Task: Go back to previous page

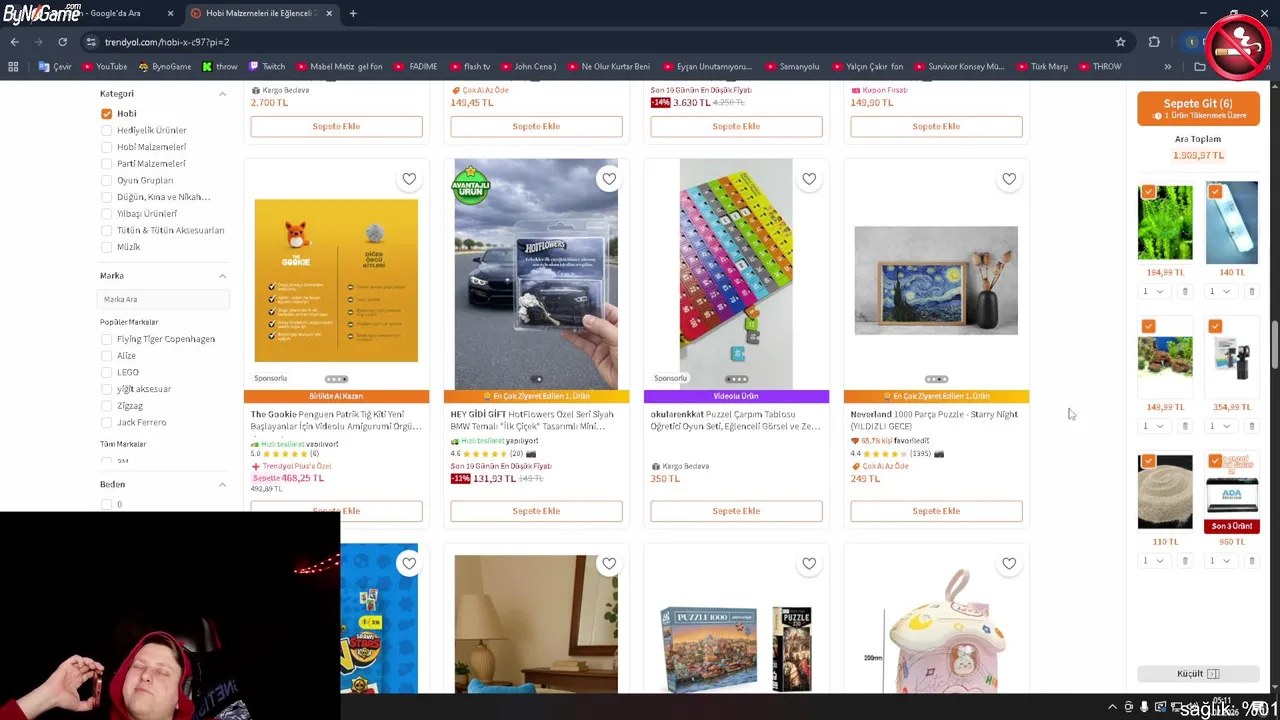Action: (14, 42)
